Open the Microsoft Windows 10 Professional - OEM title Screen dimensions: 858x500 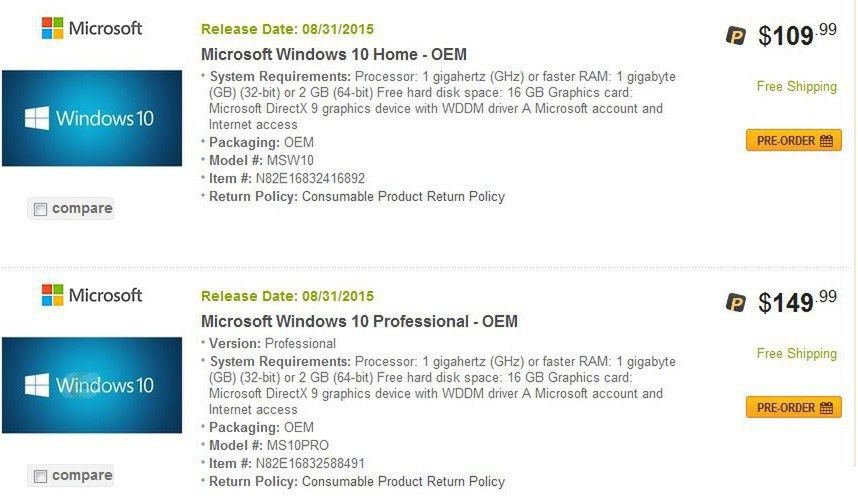(359, 321)
